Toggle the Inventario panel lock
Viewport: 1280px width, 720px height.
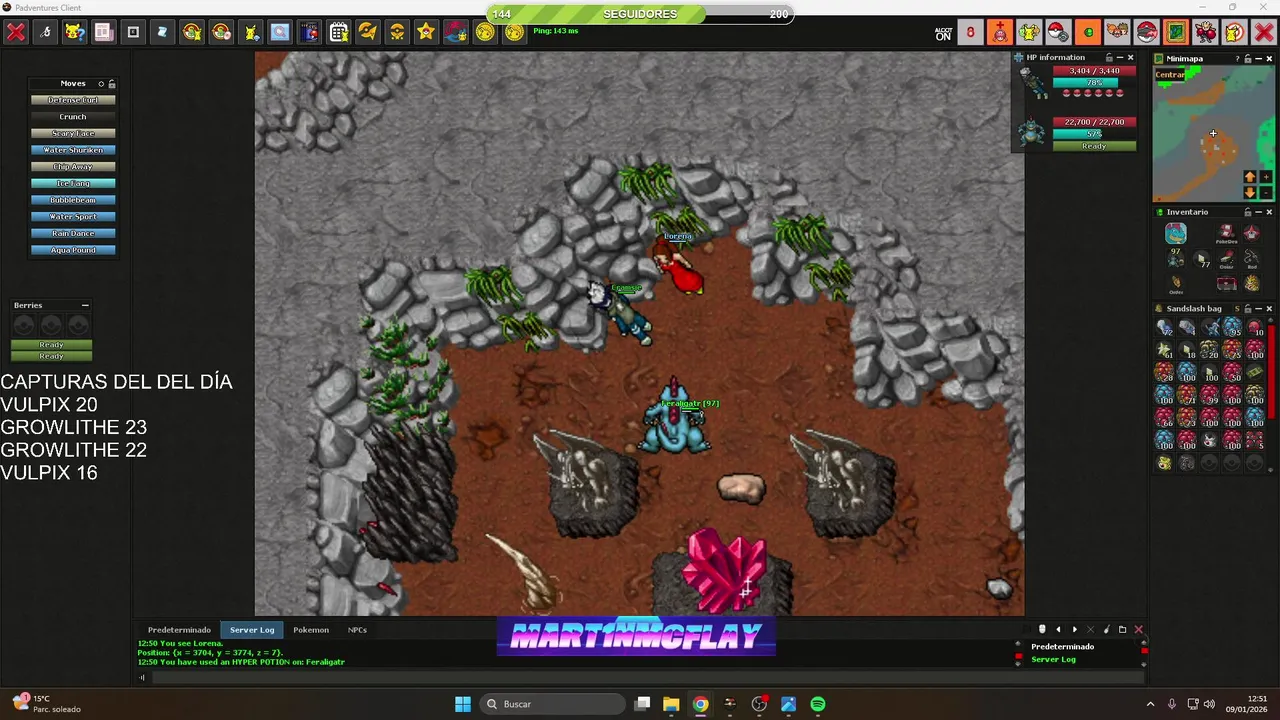click(x=1247, y=212)
